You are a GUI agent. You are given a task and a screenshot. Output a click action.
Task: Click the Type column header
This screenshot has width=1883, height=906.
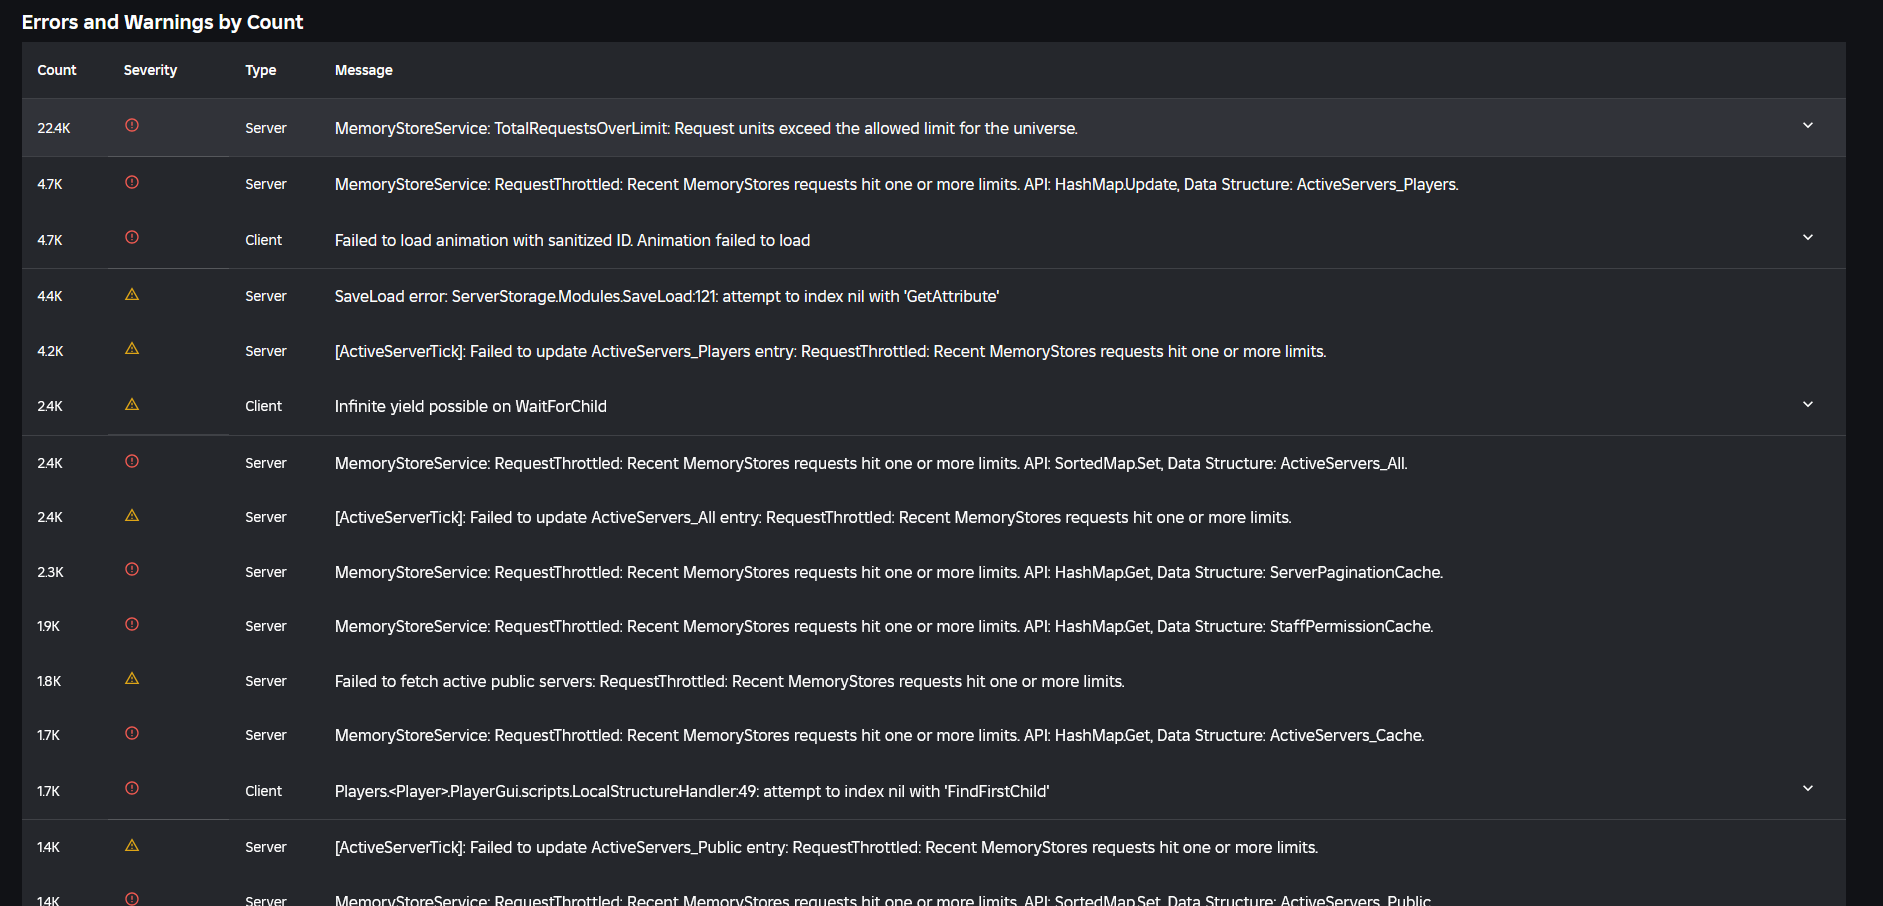(x=261, y=70)
